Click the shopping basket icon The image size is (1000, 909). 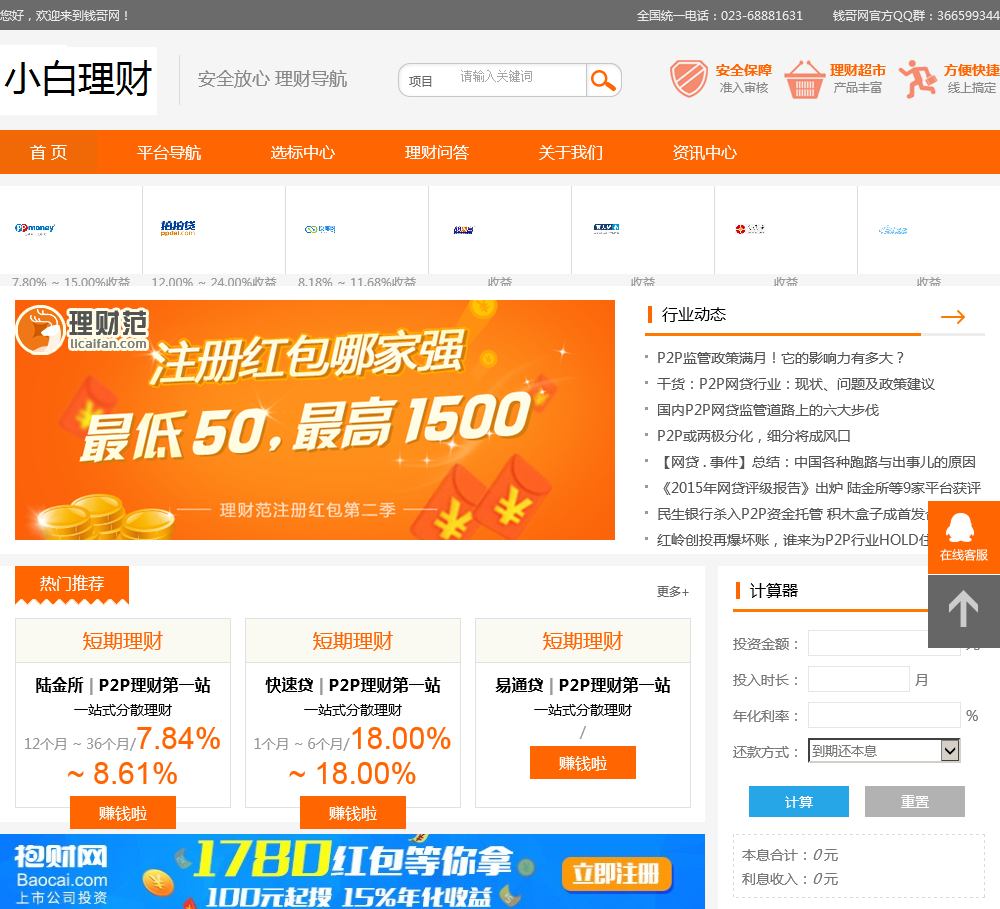(x=804, y=79)
